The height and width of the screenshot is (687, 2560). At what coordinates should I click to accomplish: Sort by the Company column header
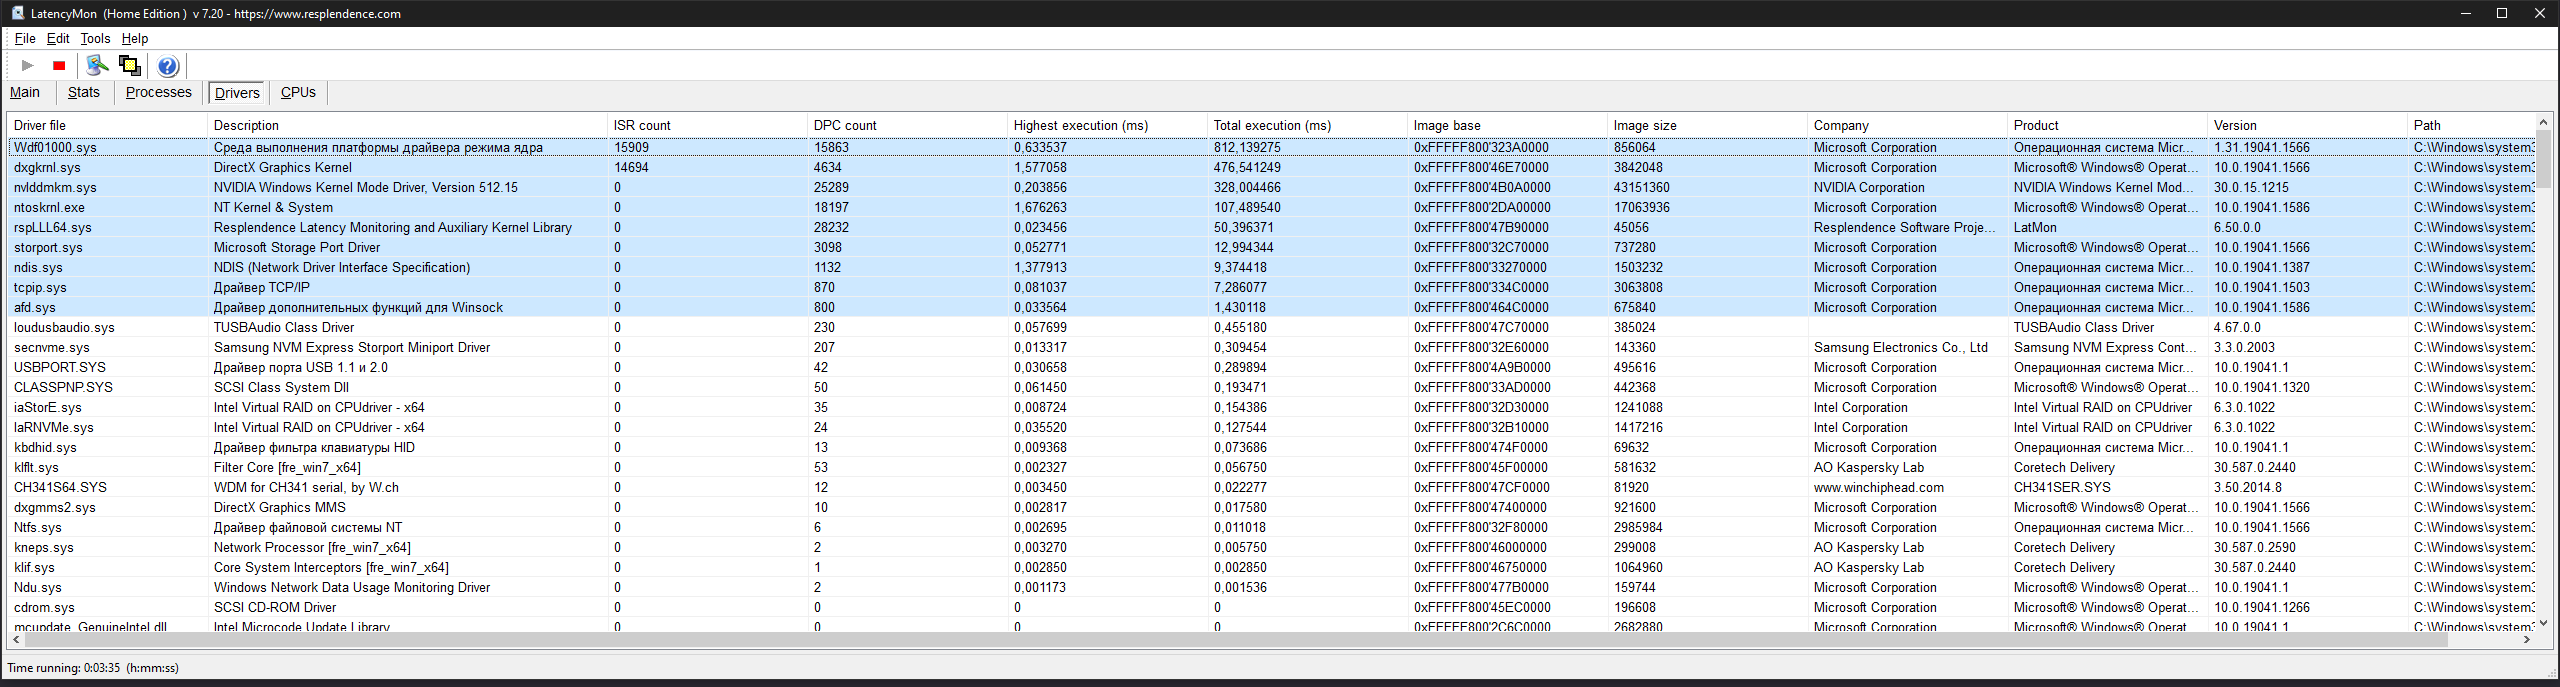pyautogui.click(x=1908, y=125)
